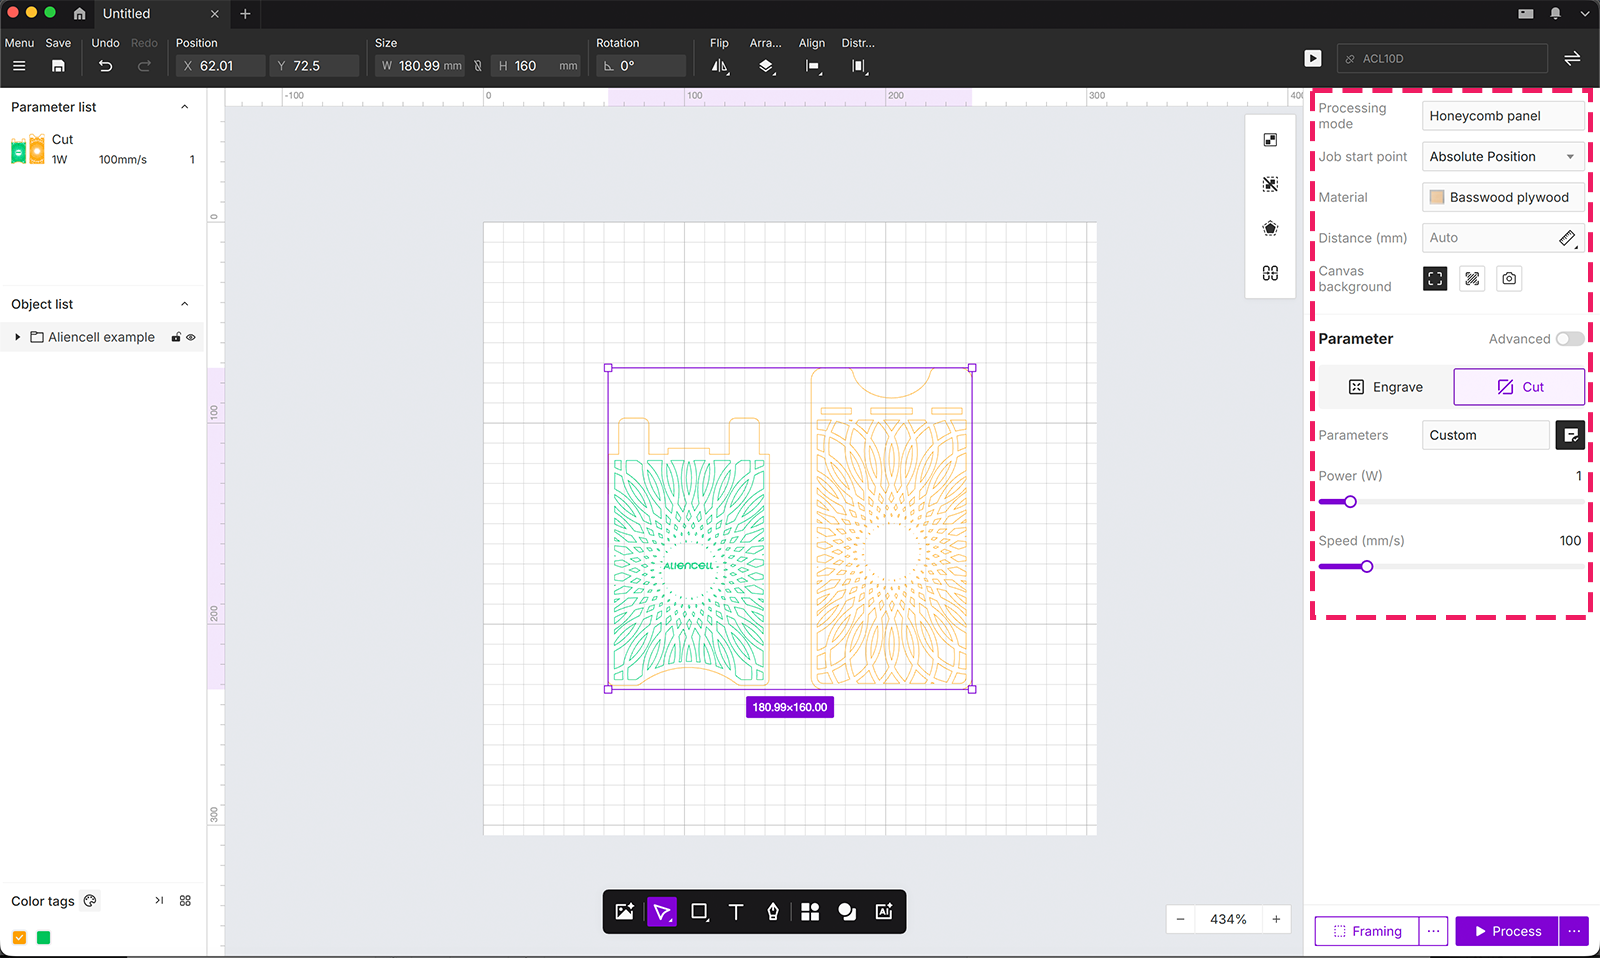
Task: Choose the Select arrow tool
Action: [662, 912]
